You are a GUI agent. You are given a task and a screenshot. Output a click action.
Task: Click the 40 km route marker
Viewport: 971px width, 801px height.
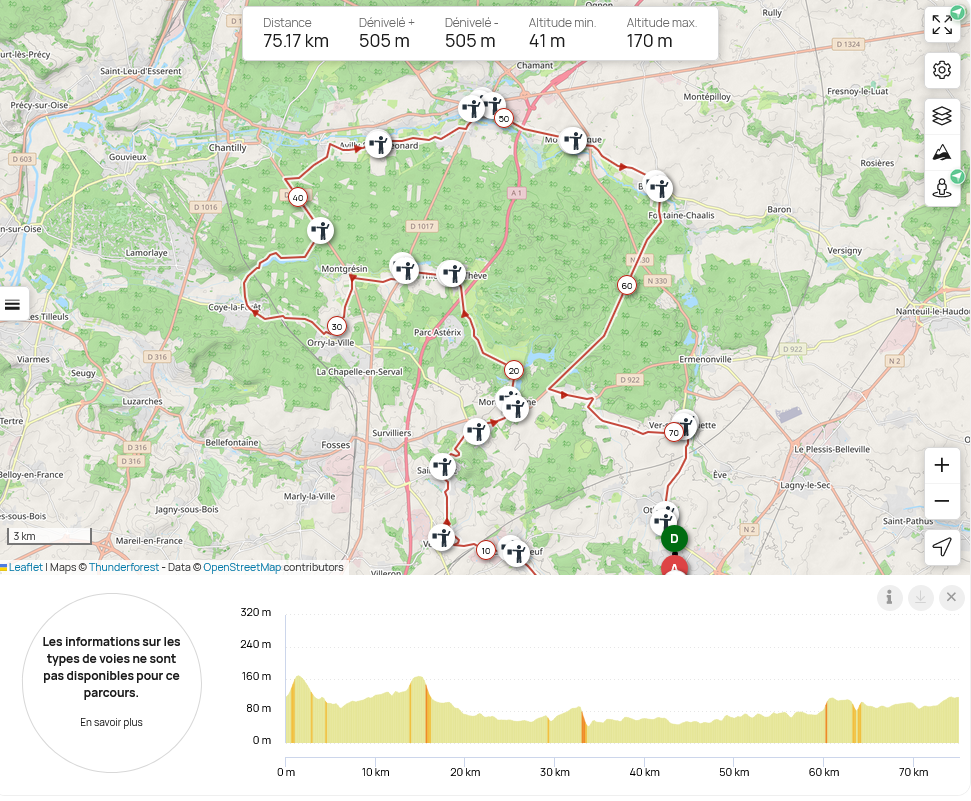click(297, 197)
